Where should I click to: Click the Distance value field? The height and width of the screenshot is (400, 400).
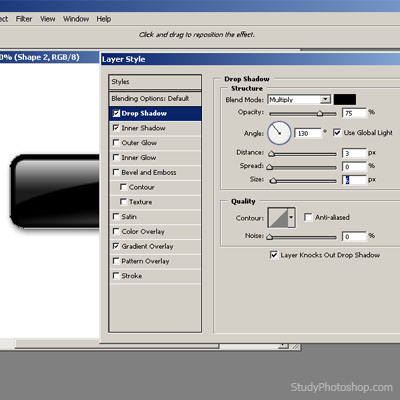[354, 153]
